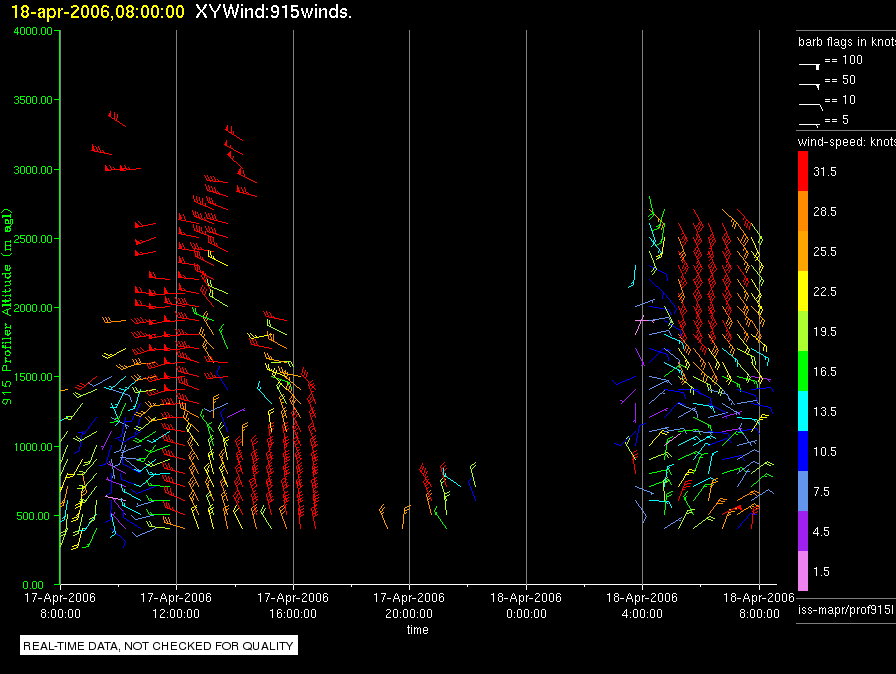Click the '3500.00' altitude axis label
The height and width of the screenshot is (674, 896).
tap(33, 100)
